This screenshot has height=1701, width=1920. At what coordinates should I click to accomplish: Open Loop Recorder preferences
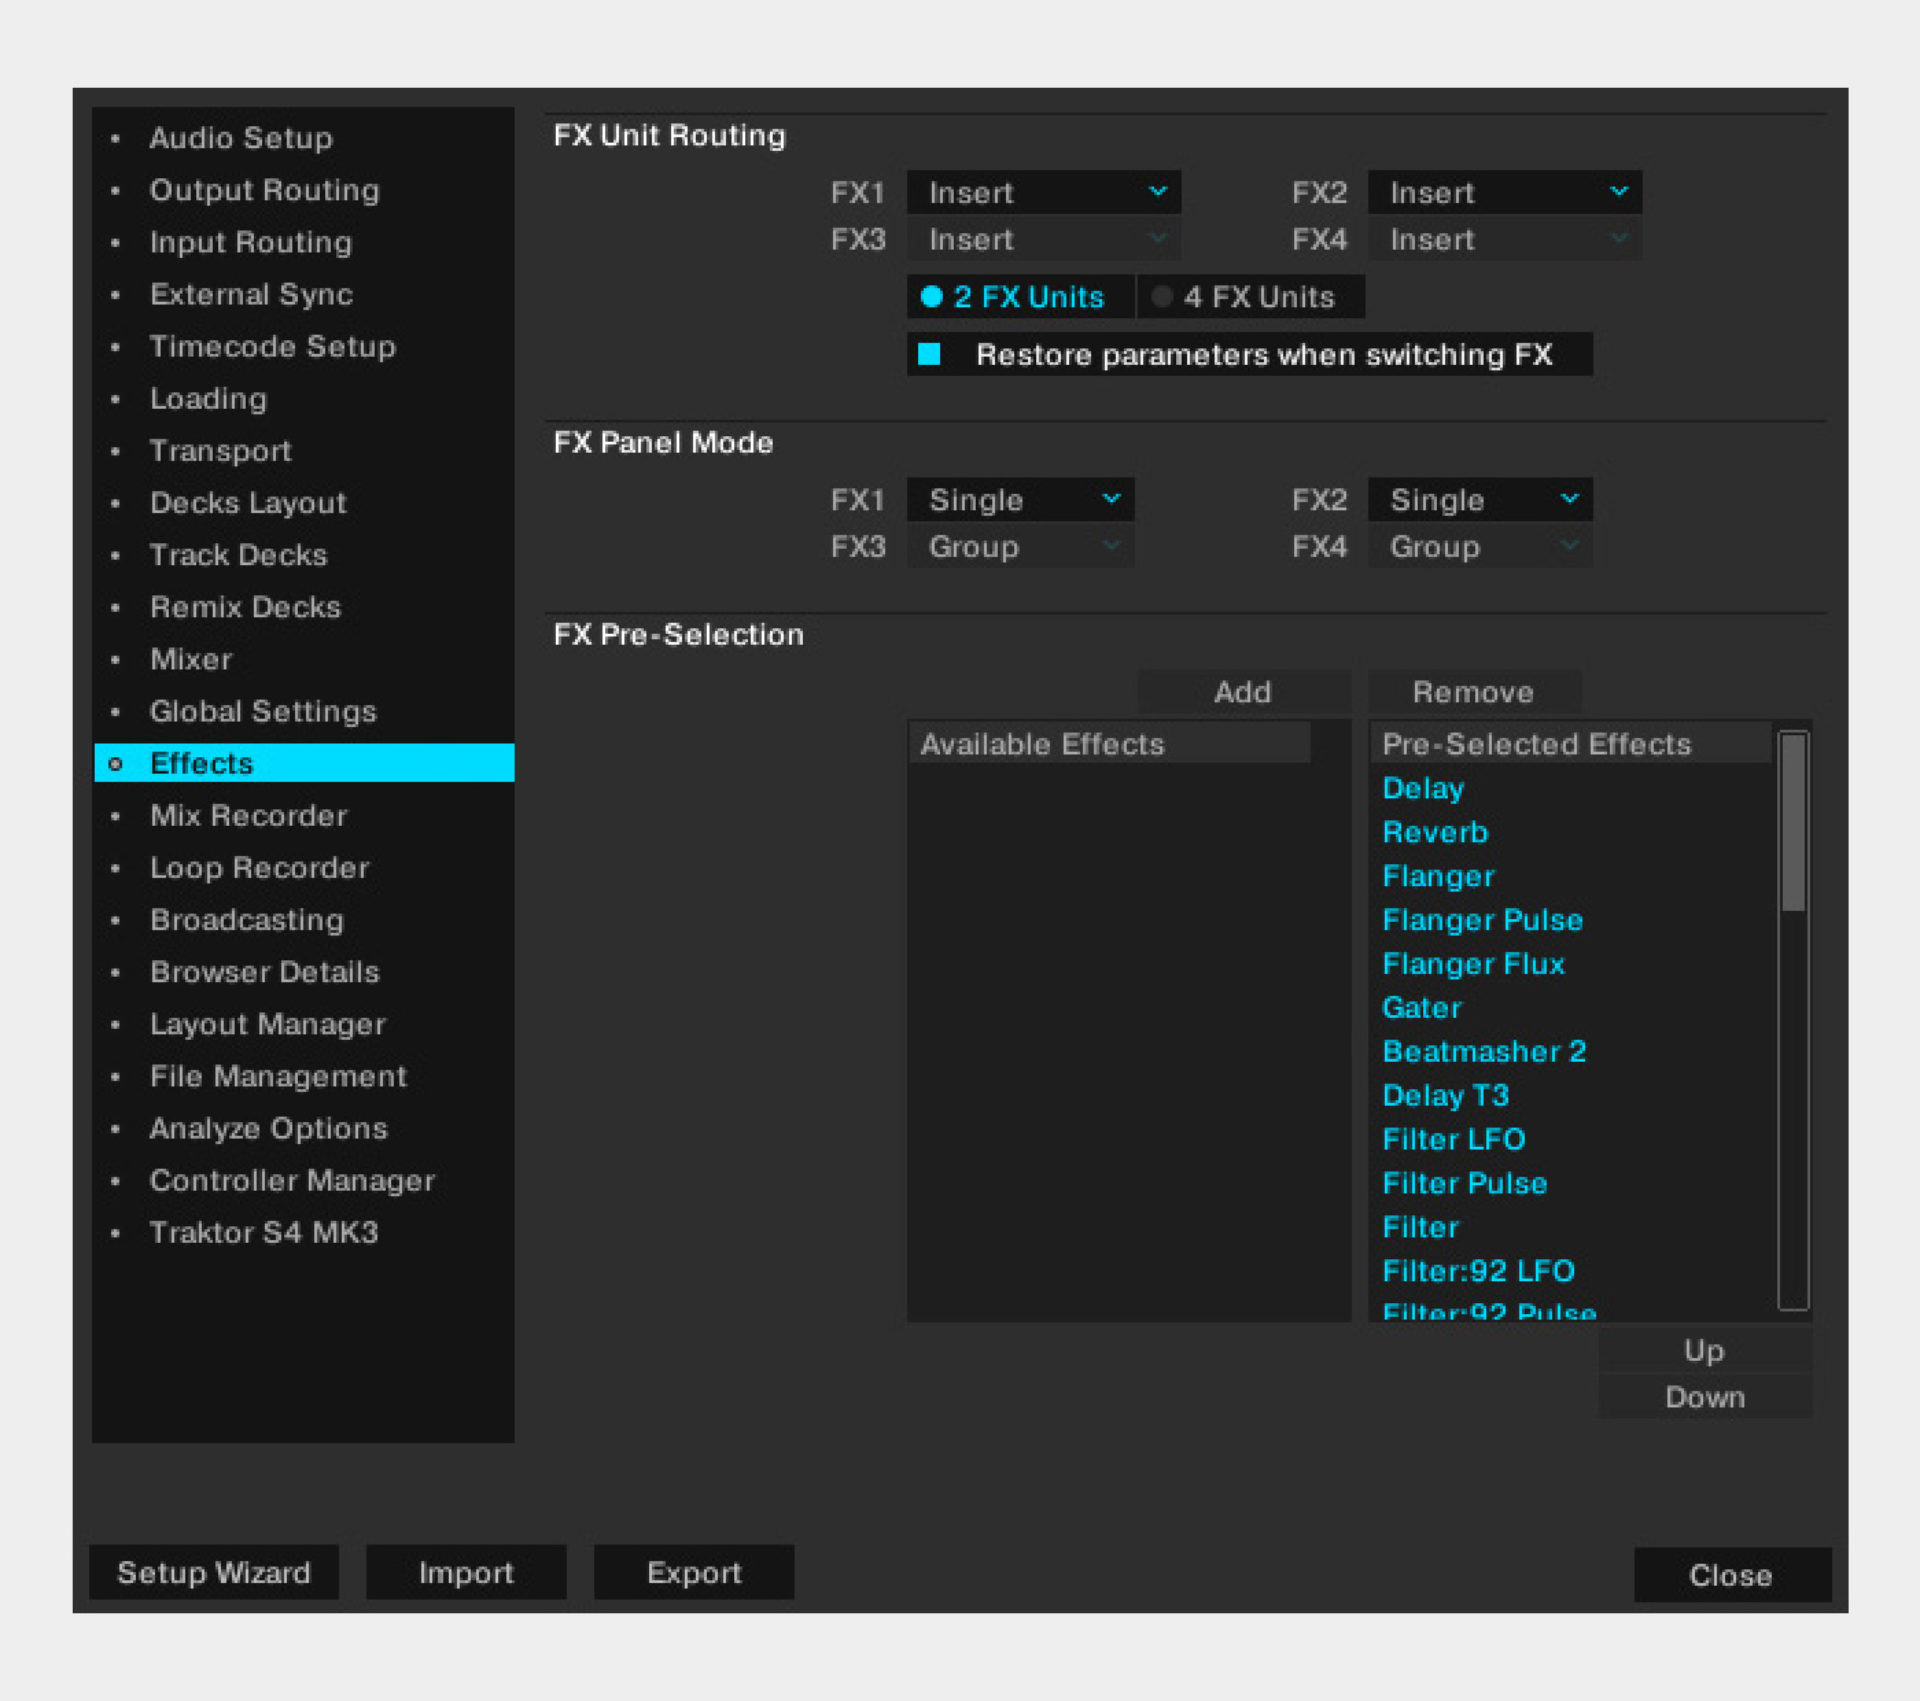(259, 867)
